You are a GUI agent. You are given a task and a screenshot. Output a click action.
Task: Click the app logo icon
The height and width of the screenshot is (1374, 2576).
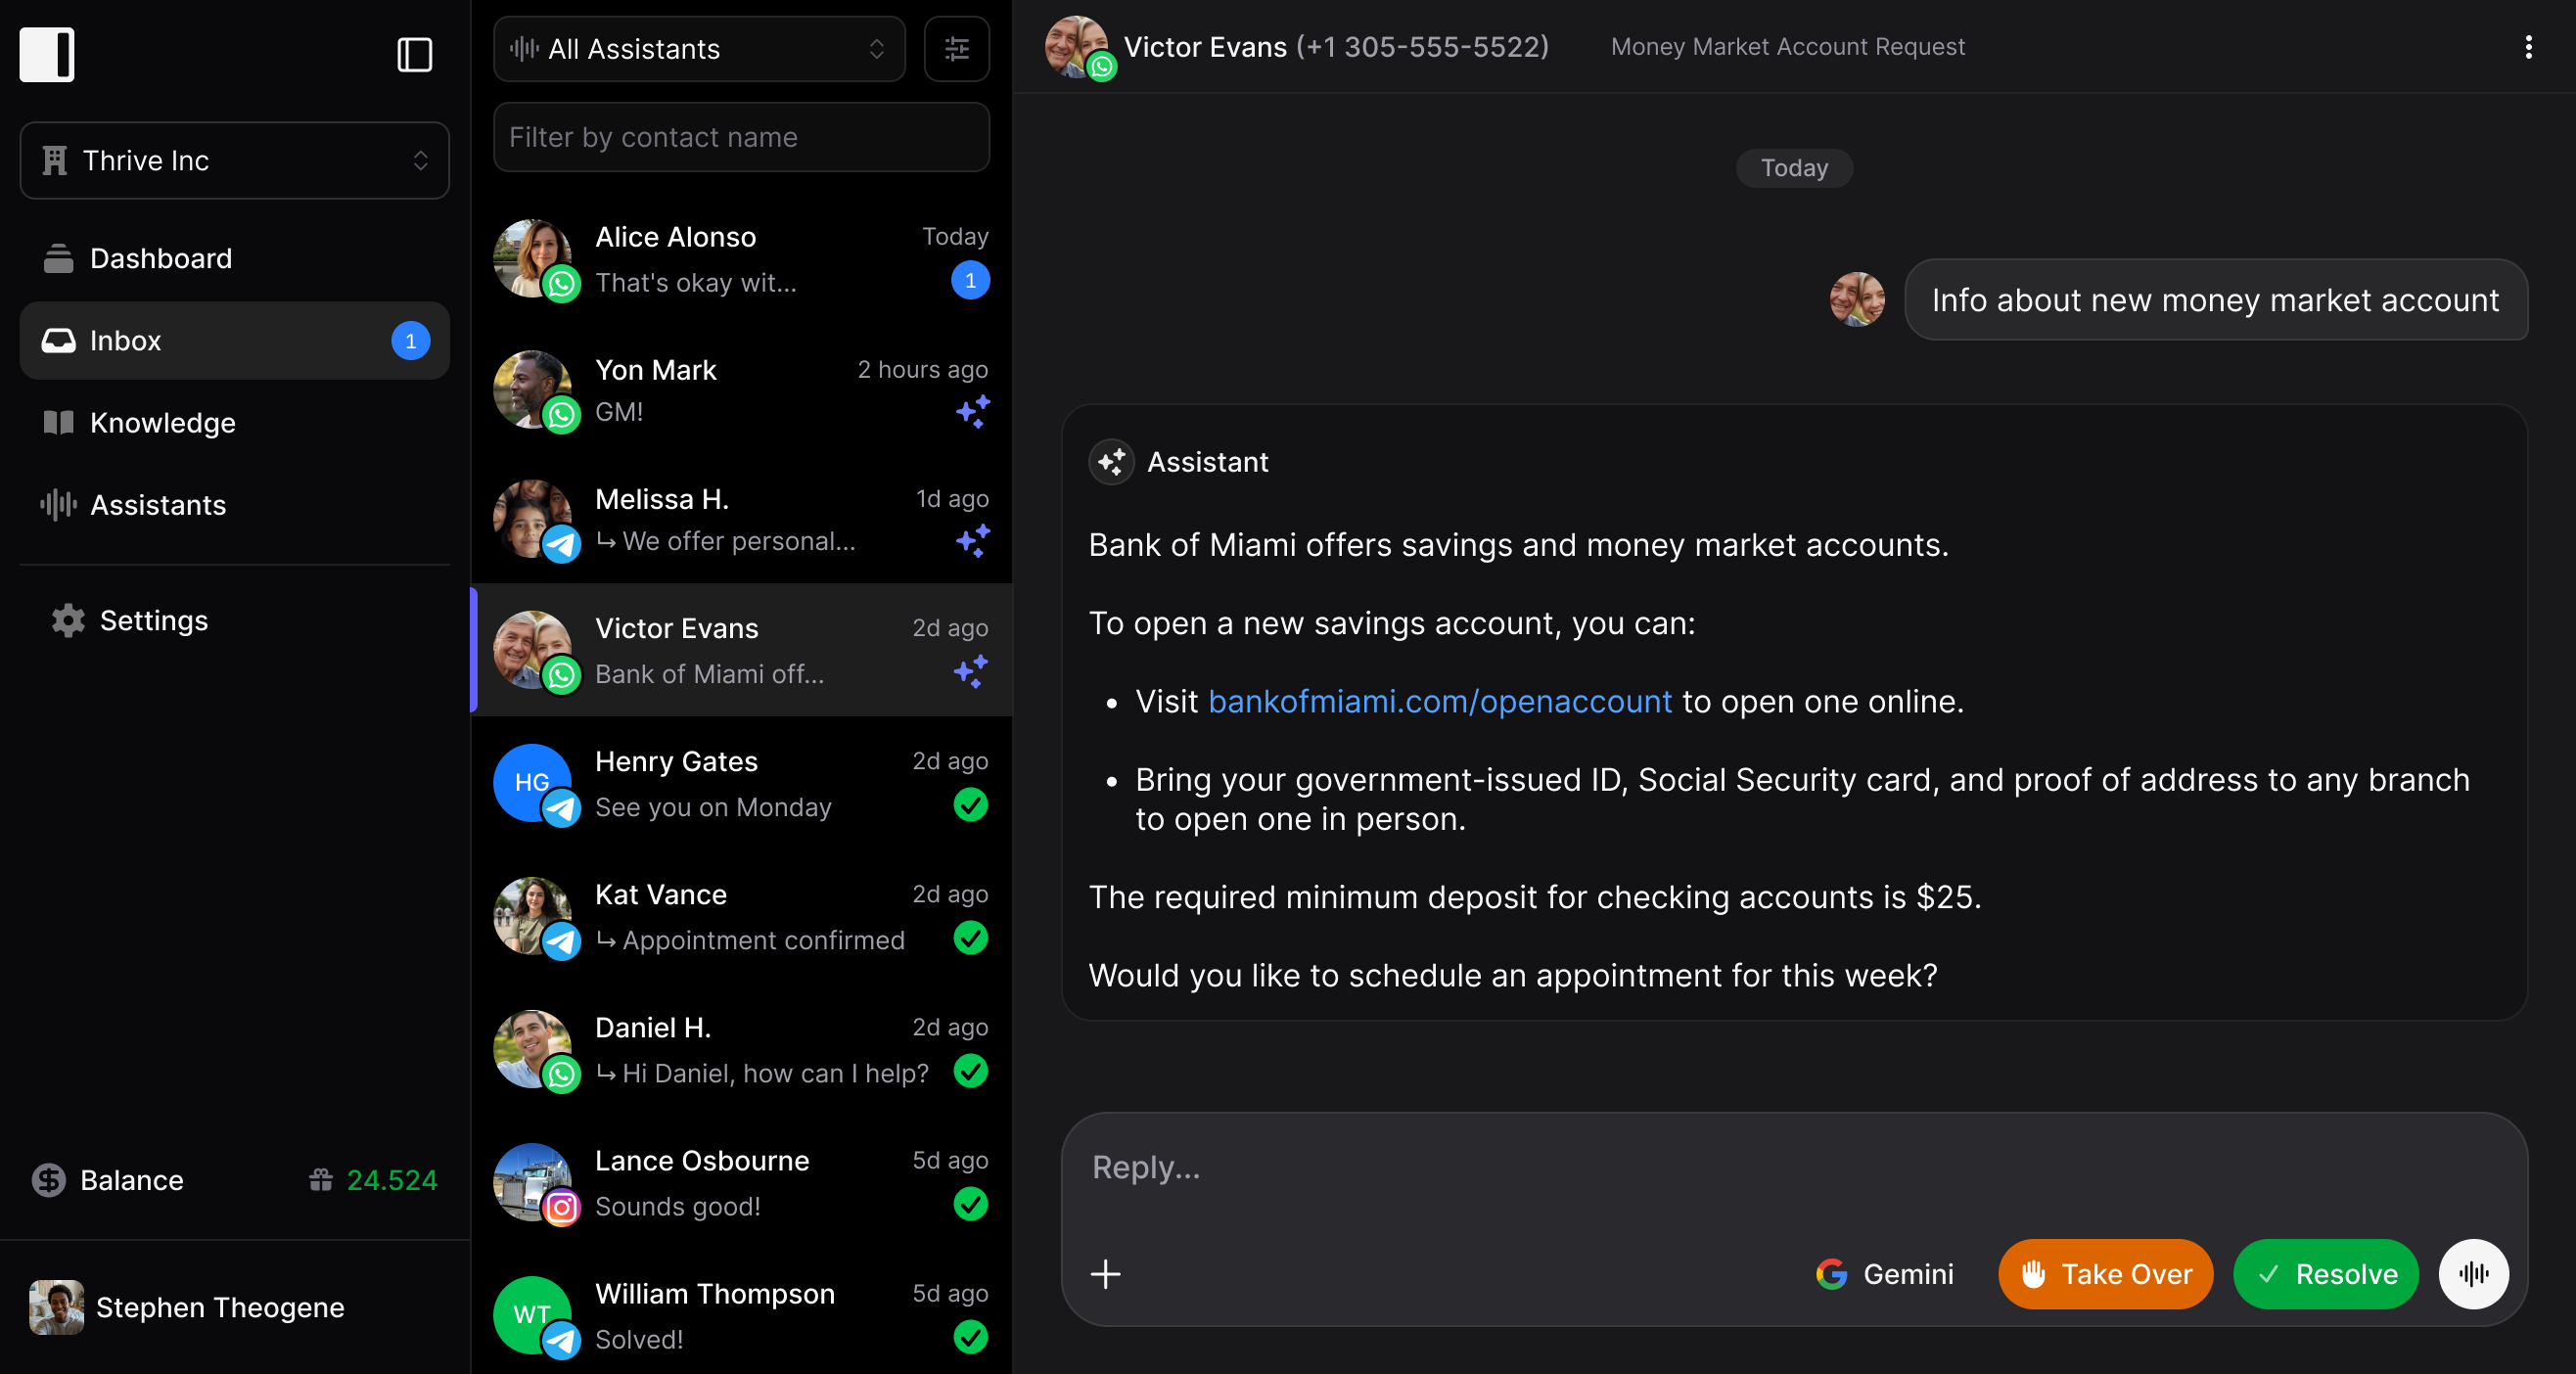(47, 54)
